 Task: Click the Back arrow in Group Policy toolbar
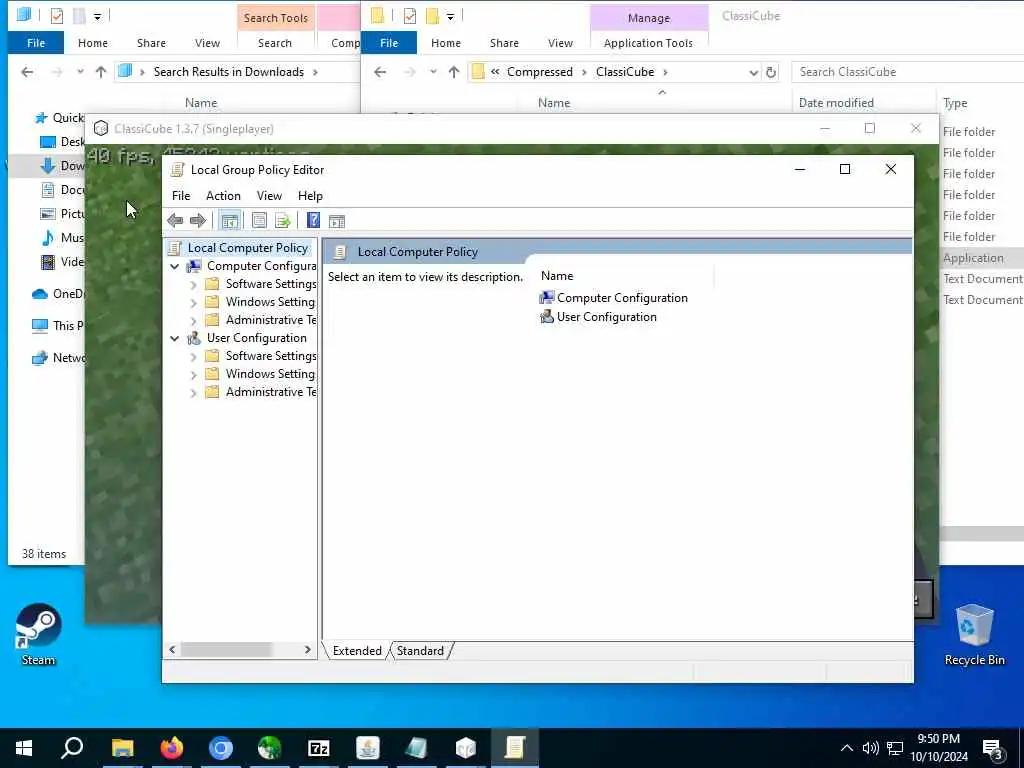point(175,221)
